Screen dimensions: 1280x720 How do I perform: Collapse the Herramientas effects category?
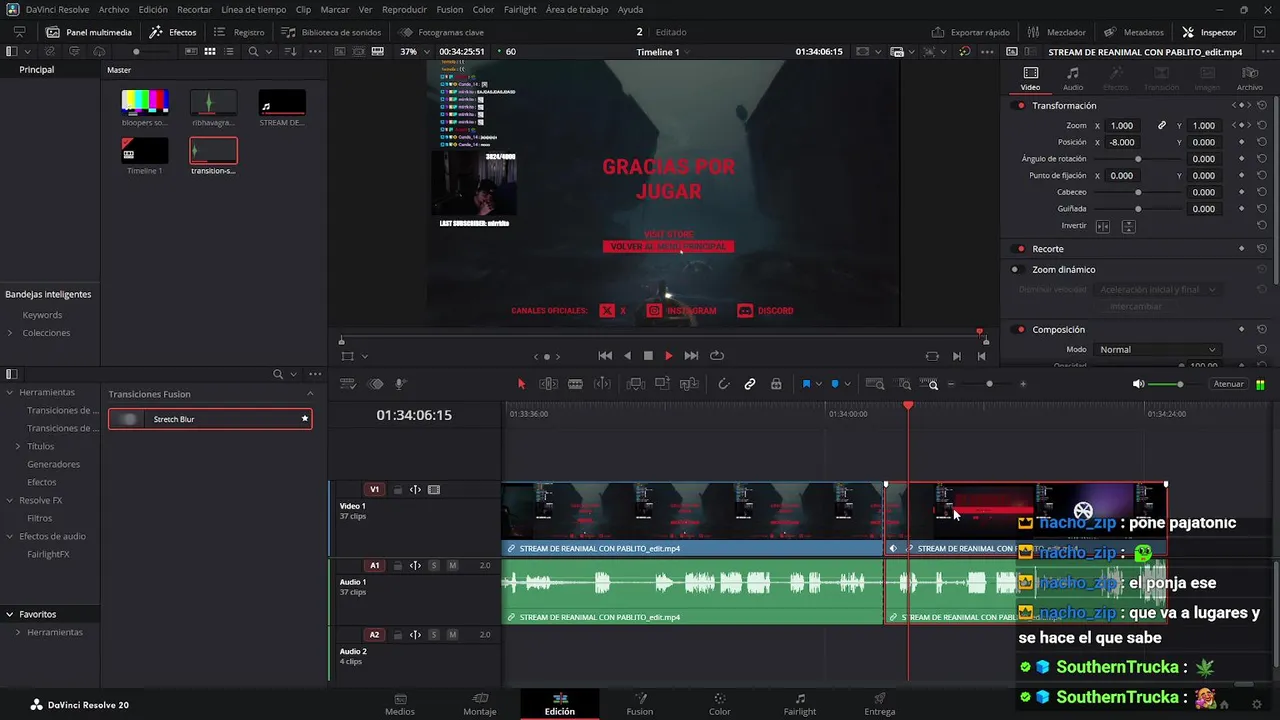10,392
